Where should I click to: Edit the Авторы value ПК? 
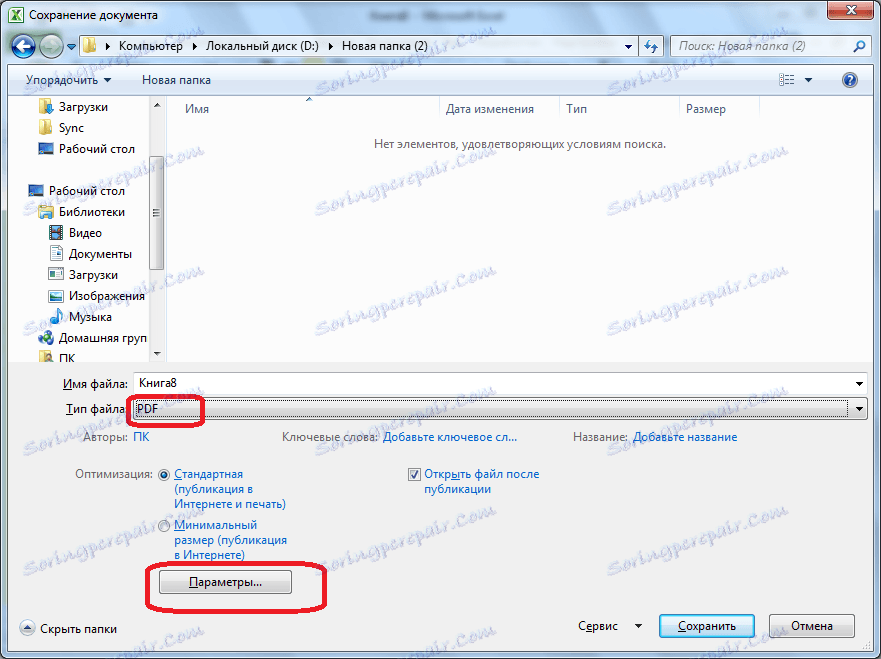[x=141, y=437]
